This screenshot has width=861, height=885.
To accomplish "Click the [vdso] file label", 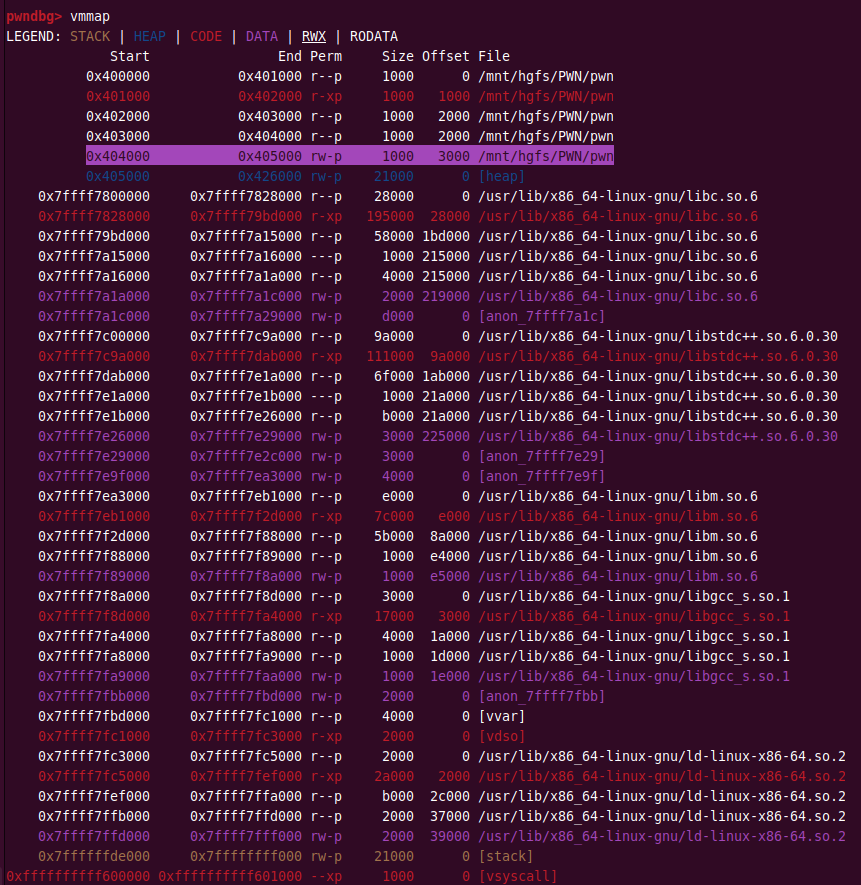I will (501, 736).
